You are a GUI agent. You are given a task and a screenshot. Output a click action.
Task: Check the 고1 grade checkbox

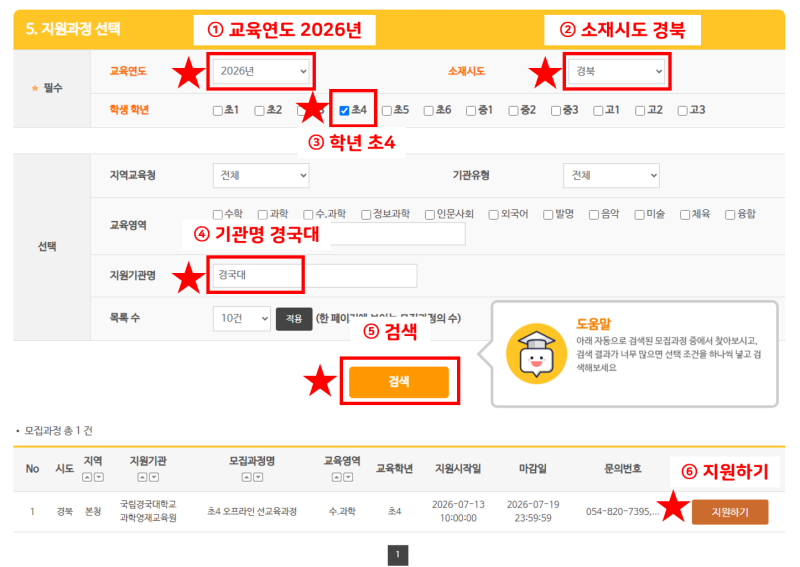[x=598, y=111]
